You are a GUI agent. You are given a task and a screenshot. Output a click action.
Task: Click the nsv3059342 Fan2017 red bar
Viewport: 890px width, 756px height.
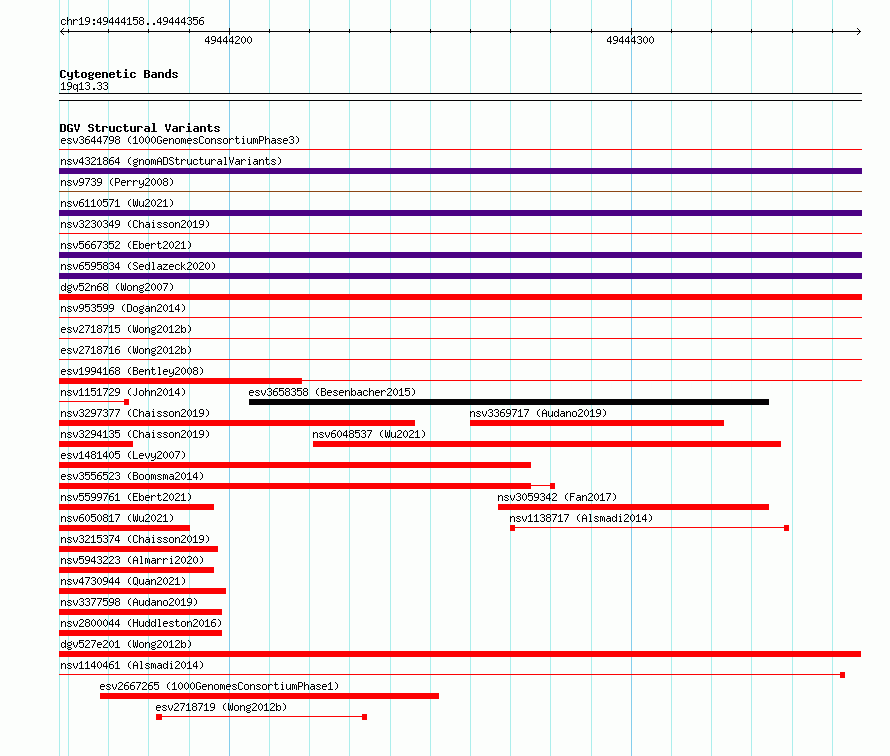click(x=633, y=507)
